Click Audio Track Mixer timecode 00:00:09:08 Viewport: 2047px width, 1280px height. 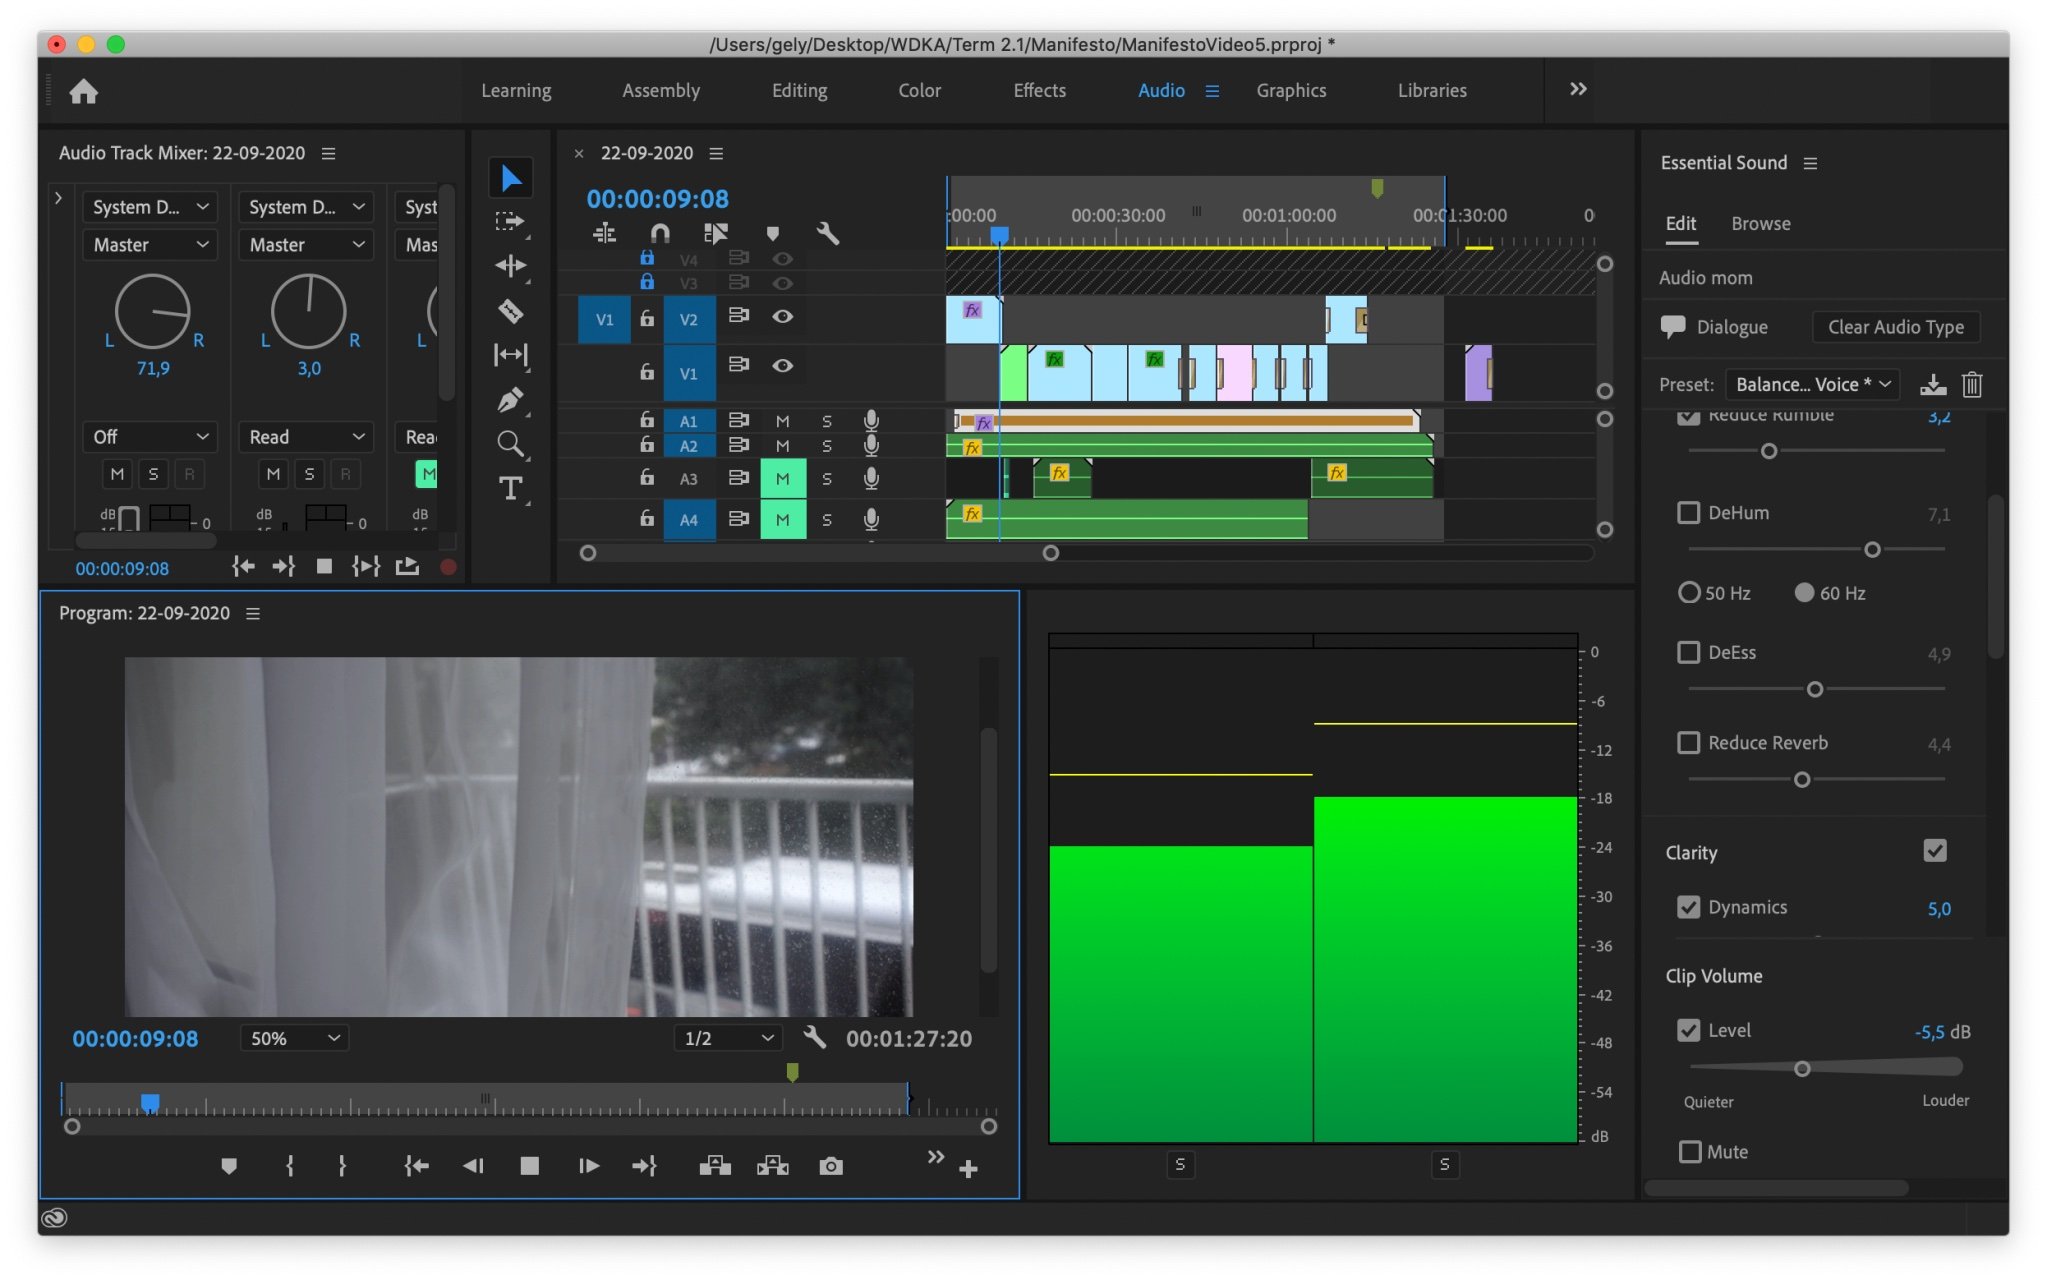(122, 568)
